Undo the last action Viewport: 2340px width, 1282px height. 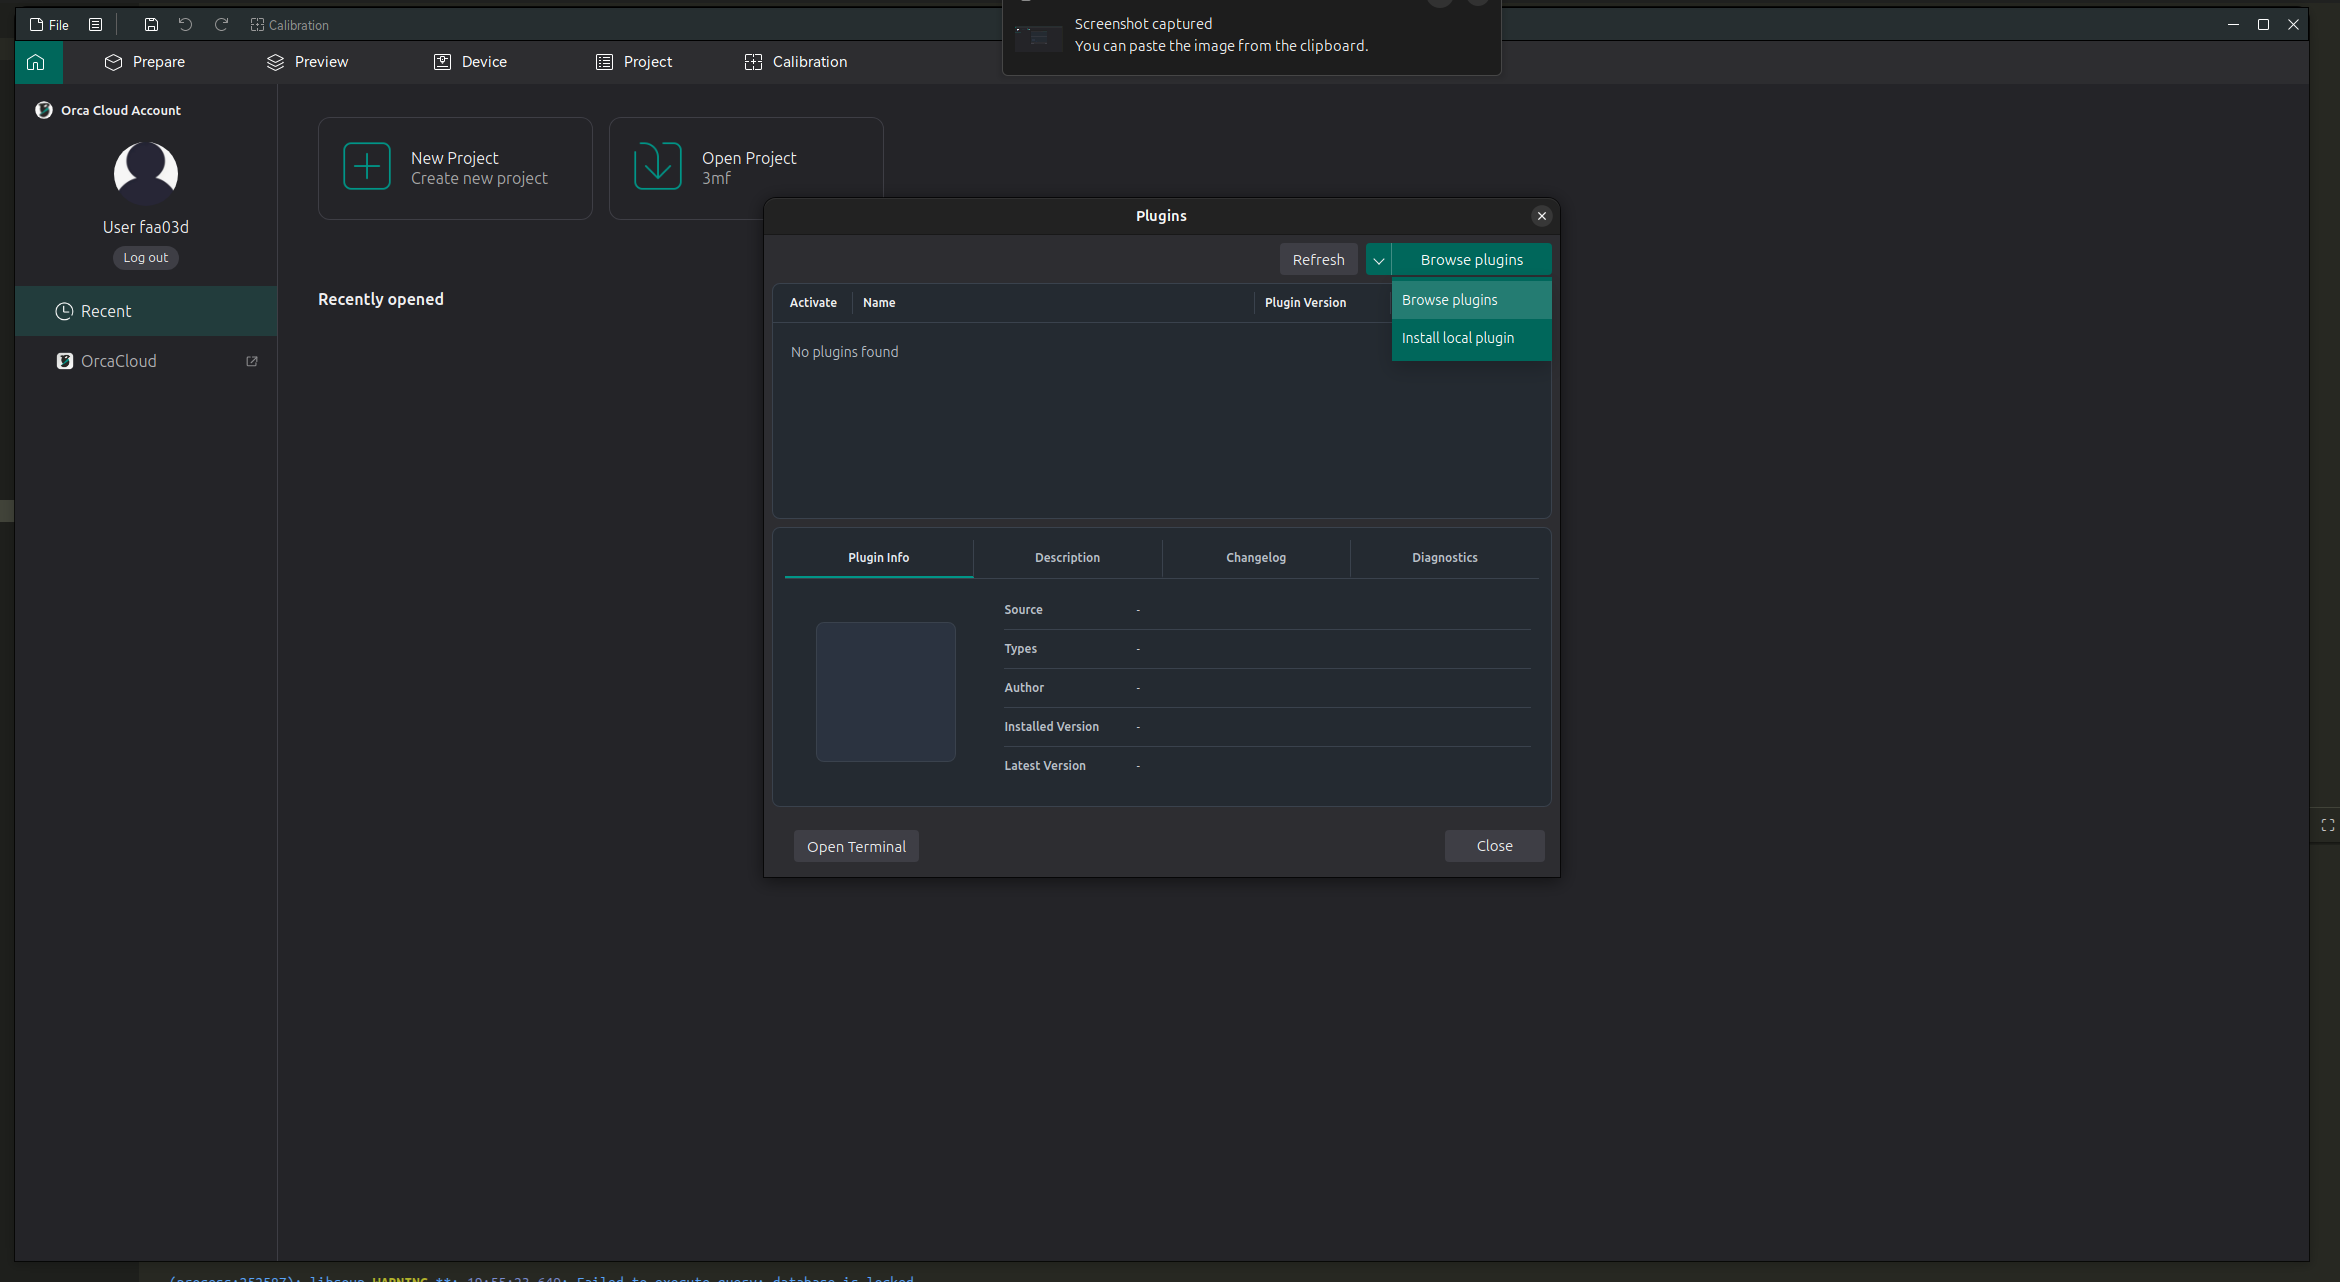pos(185,25)
